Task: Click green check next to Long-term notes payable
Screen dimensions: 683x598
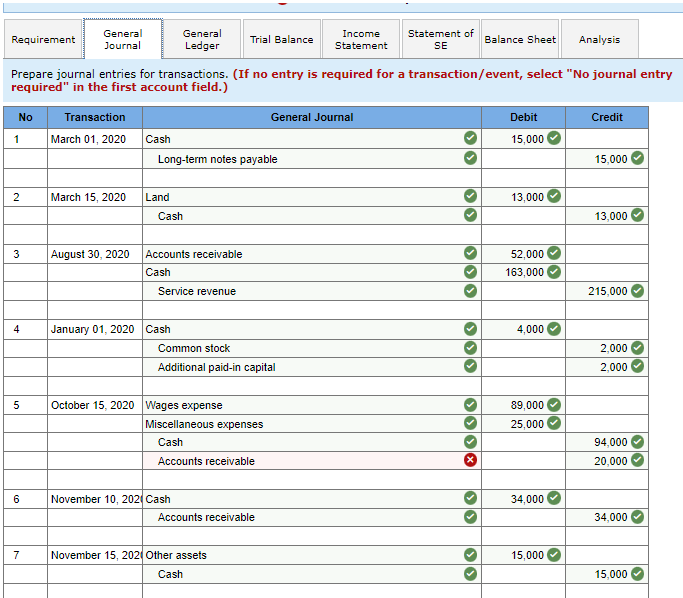Action: pyautogui.click(x=470, y=158)
